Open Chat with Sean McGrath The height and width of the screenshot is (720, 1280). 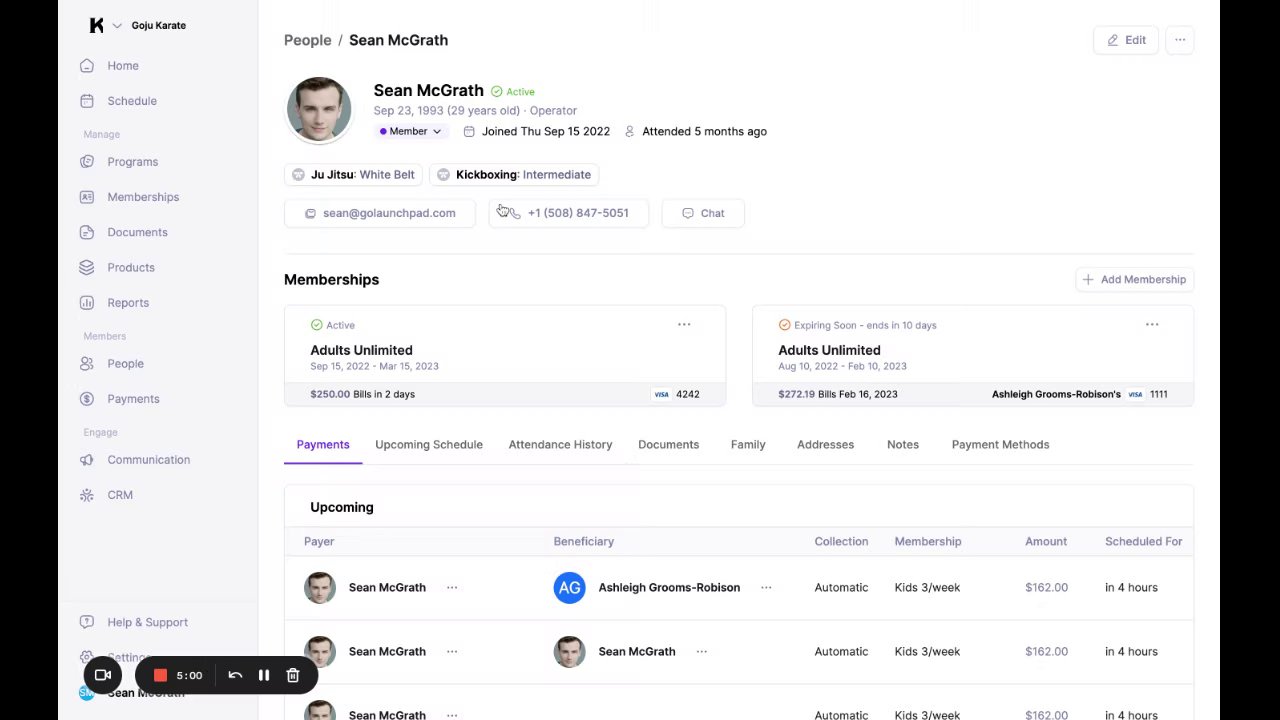[x=703, y=213]
